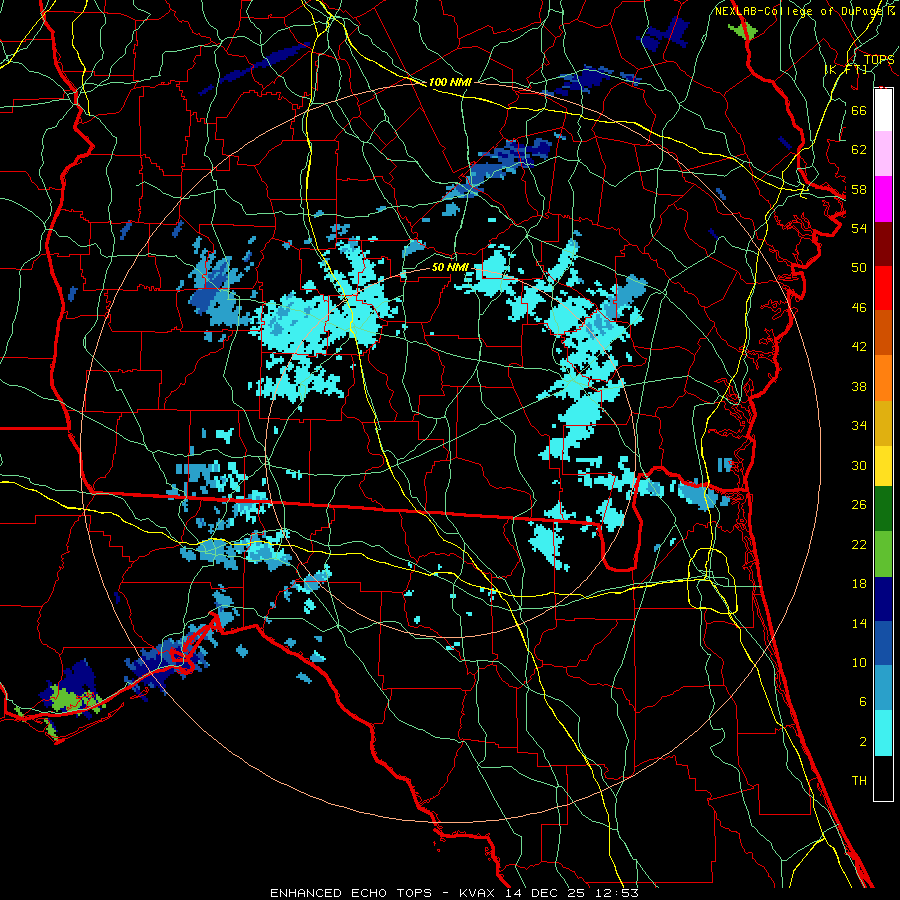The image size is (900, 900).
Task: Click the medium blue 10-14 kft legend swatch
Action: tap(883, 643)
